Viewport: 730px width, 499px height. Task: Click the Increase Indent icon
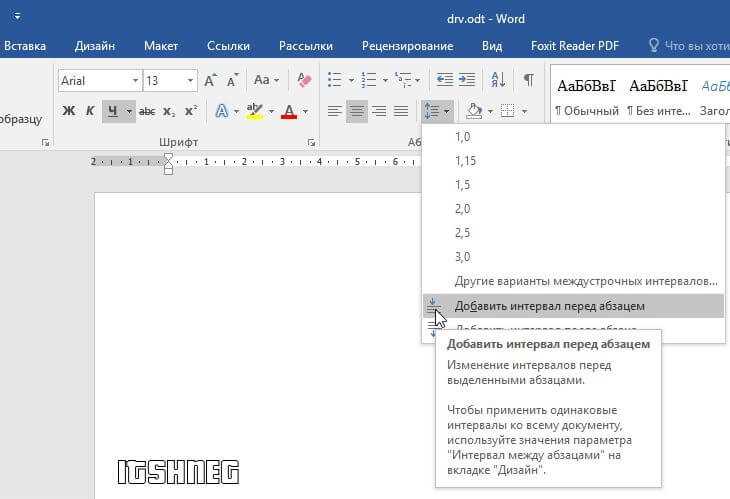(x=466, y=80)
